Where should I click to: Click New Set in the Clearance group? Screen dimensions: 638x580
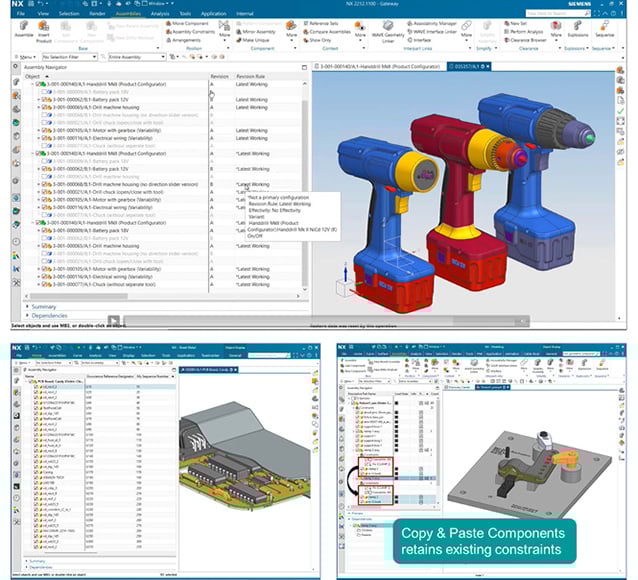(x=515, y=24)
